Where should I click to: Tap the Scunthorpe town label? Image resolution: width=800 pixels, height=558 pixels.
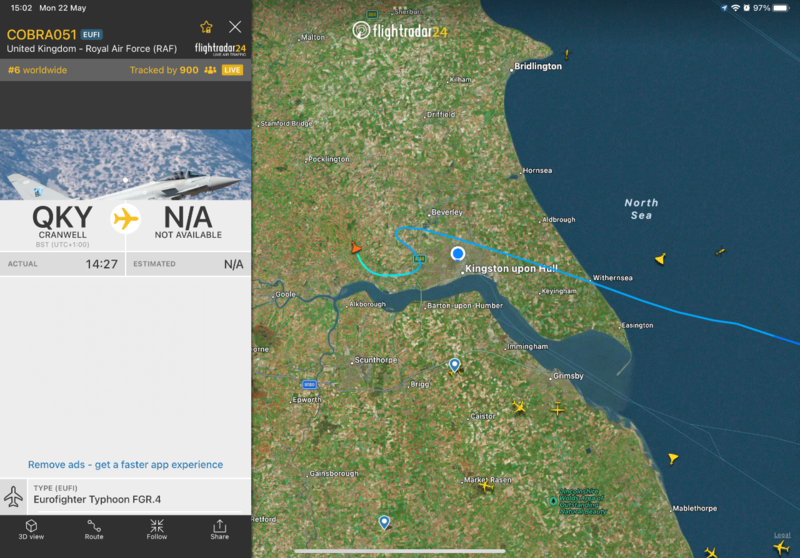pos(376,360)
